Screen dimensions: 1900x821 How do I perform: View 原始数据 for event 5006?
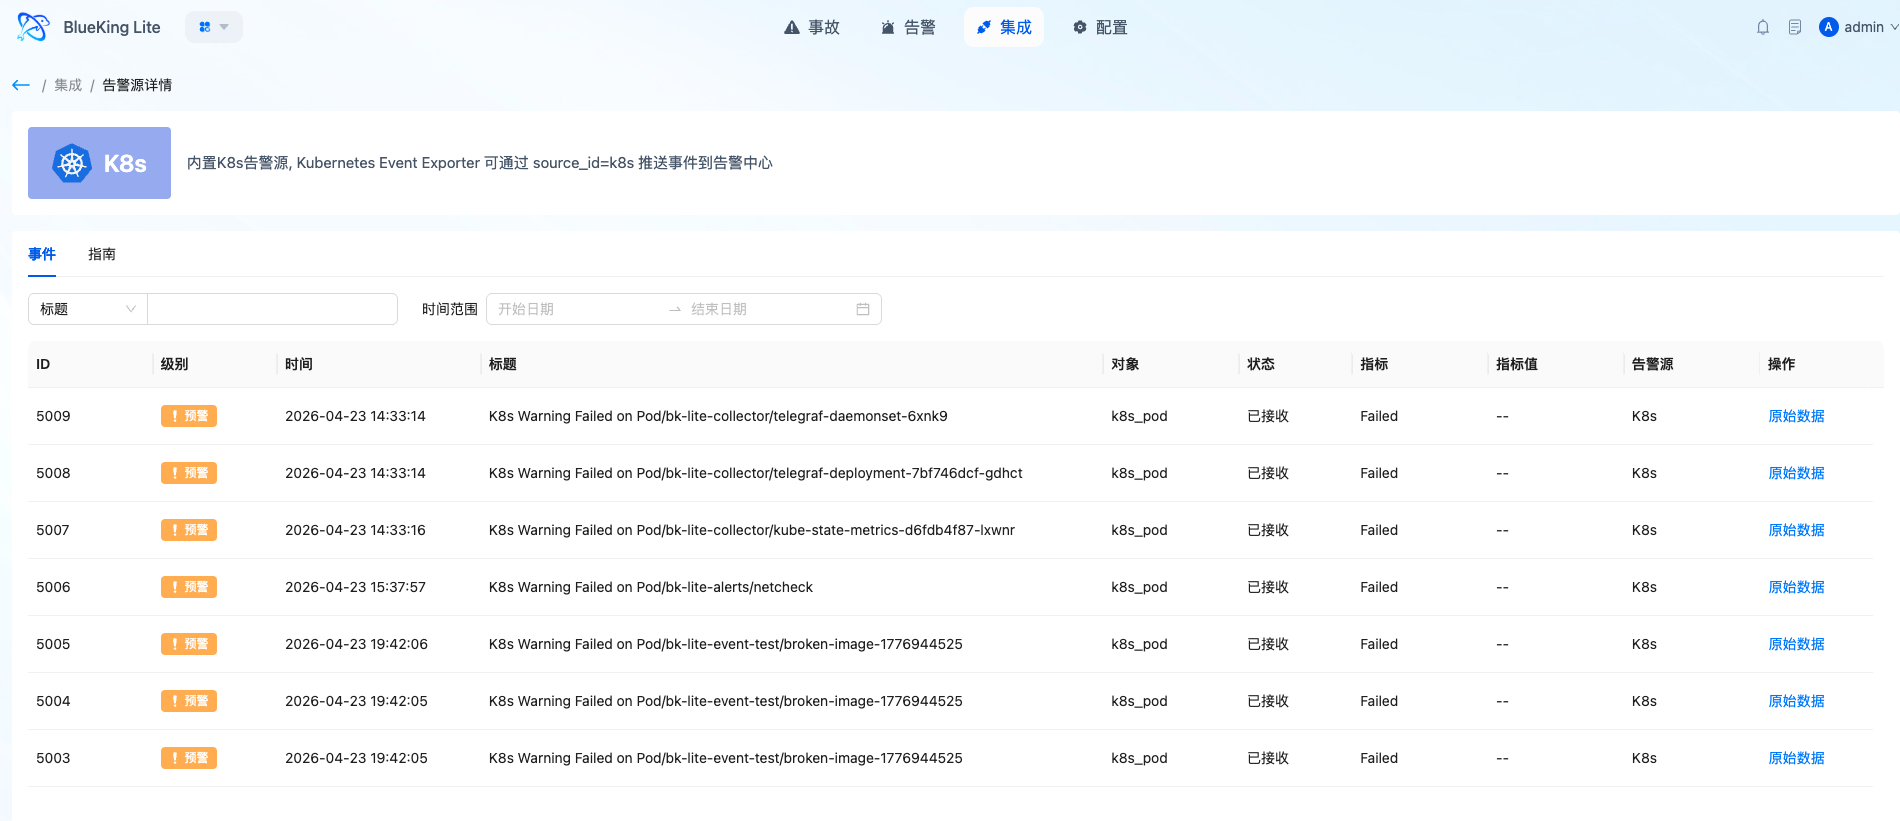pos(1796,587)
